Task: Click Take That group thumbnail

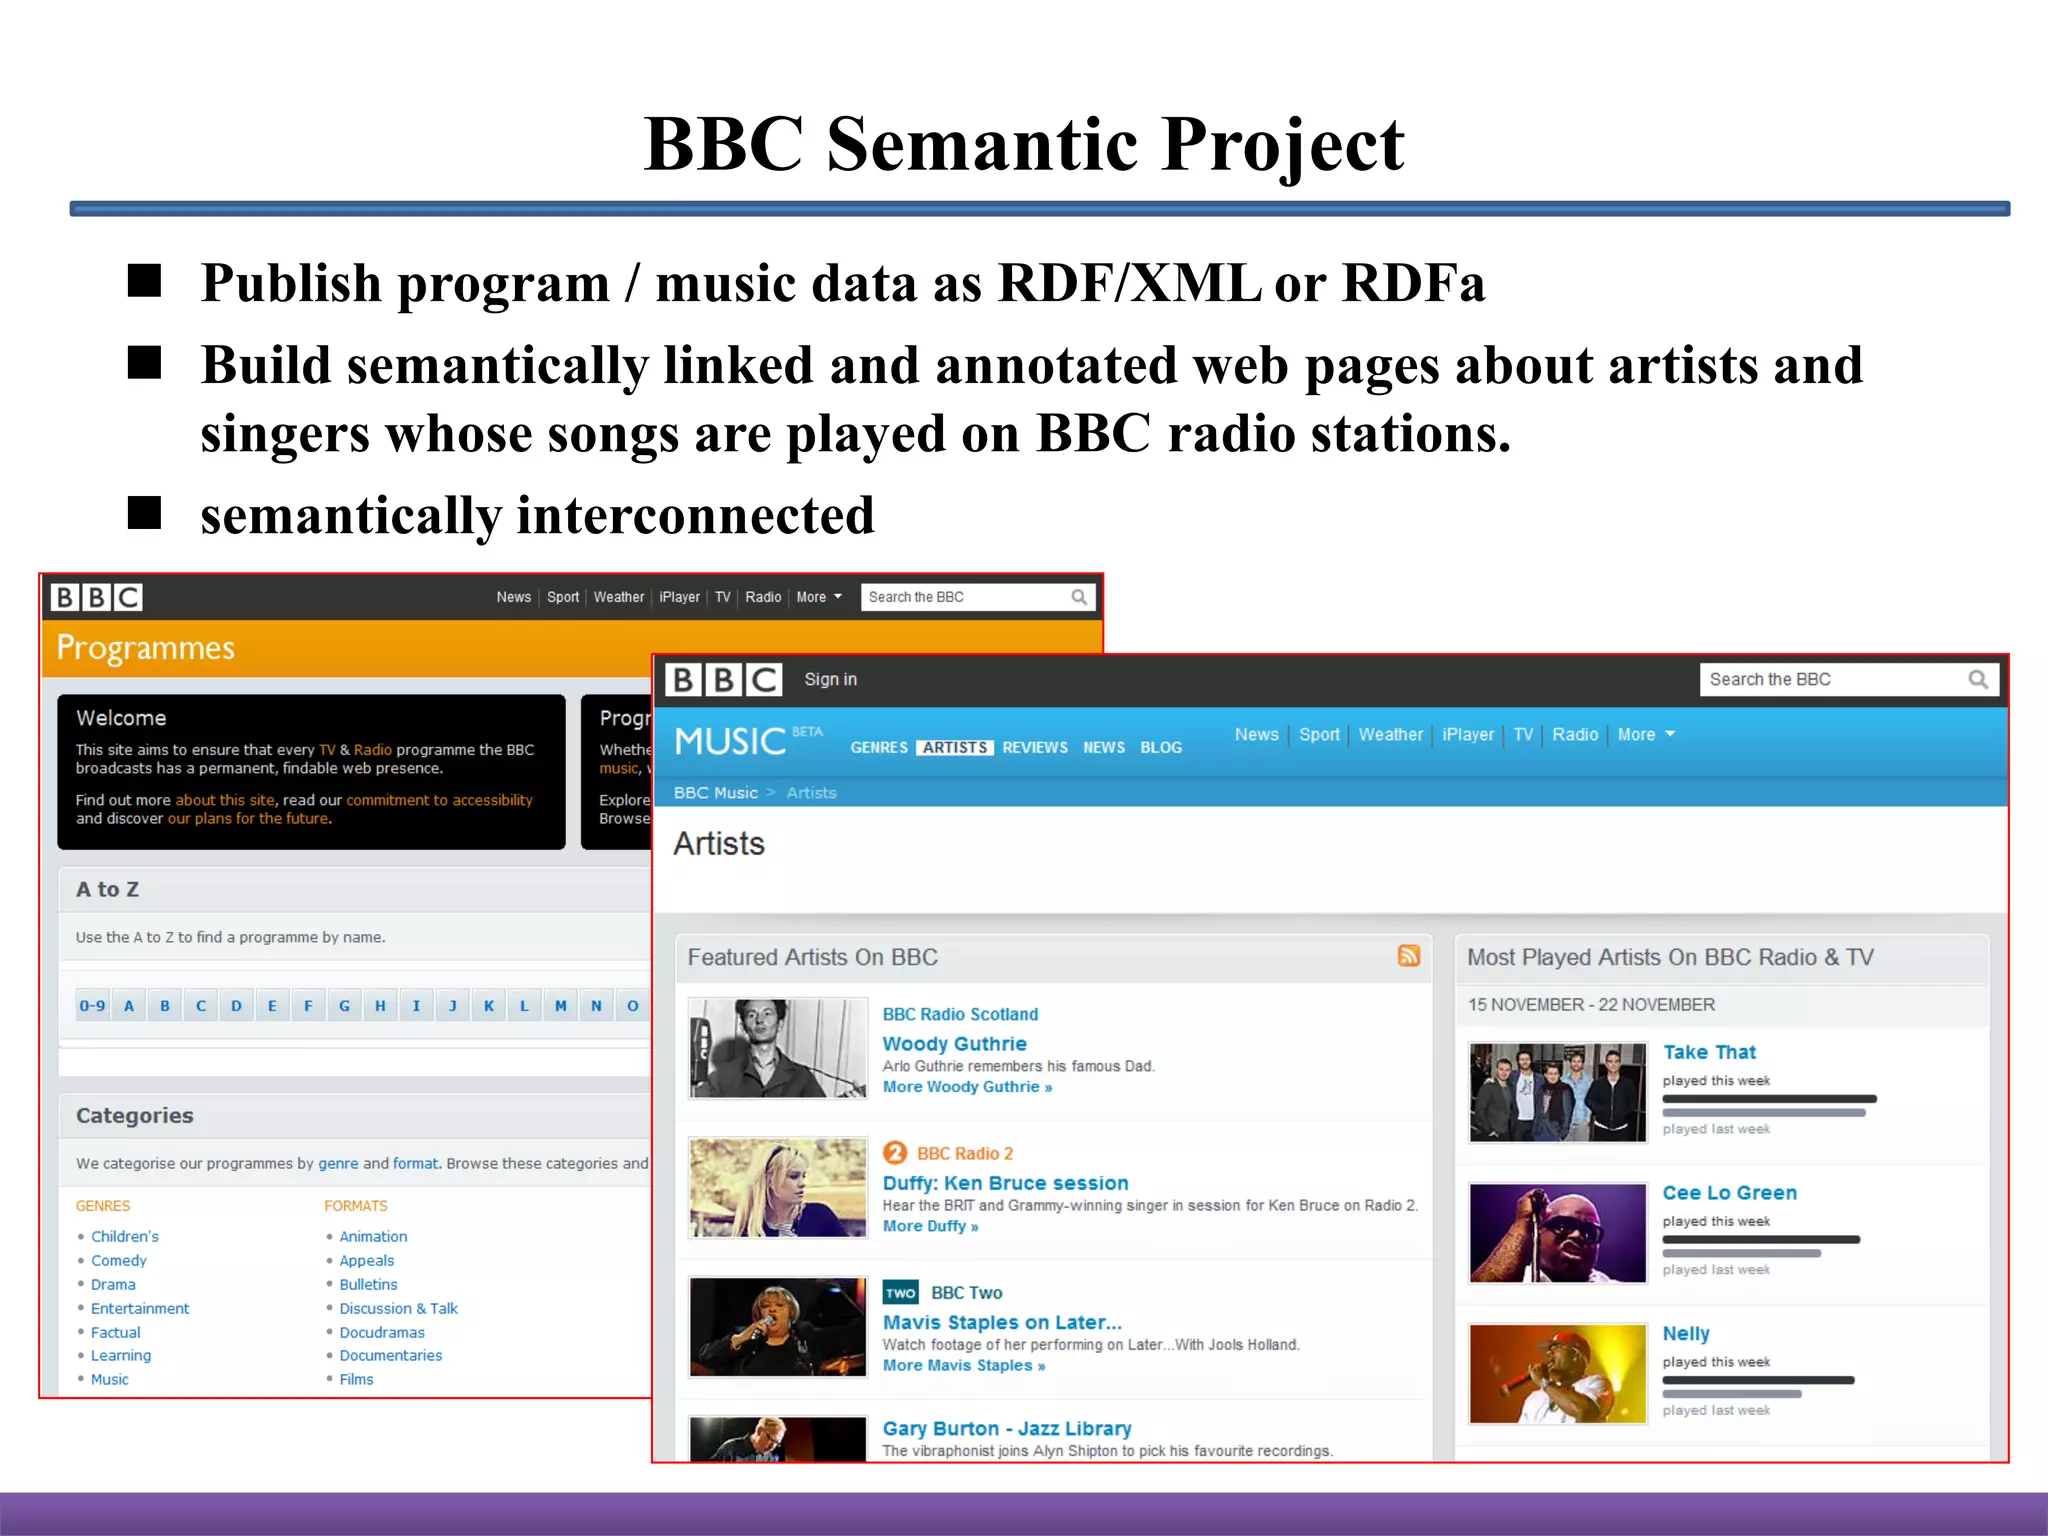Action: pyautogui.click(x=1557, y=1092)
